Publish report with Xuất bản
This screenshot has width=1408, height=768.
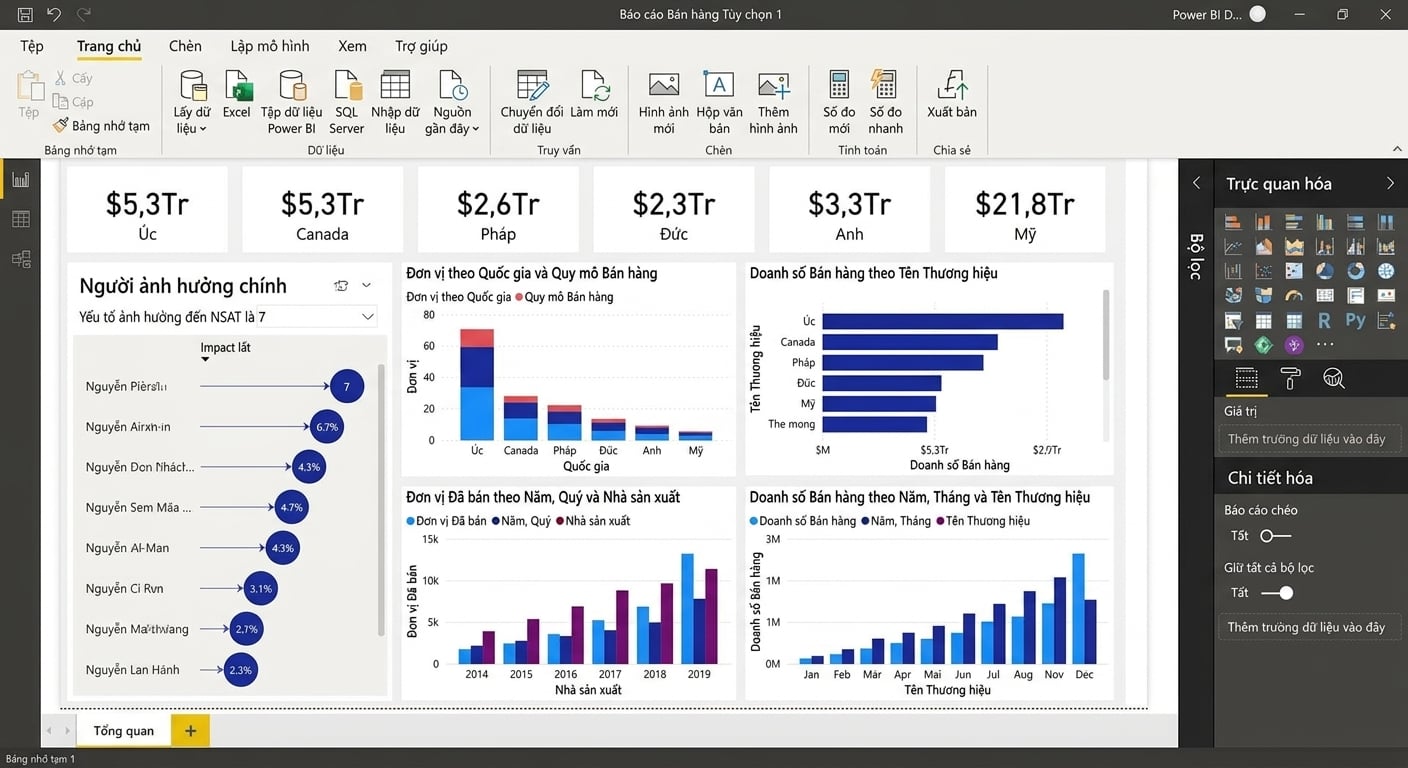[x=952, y=95]
